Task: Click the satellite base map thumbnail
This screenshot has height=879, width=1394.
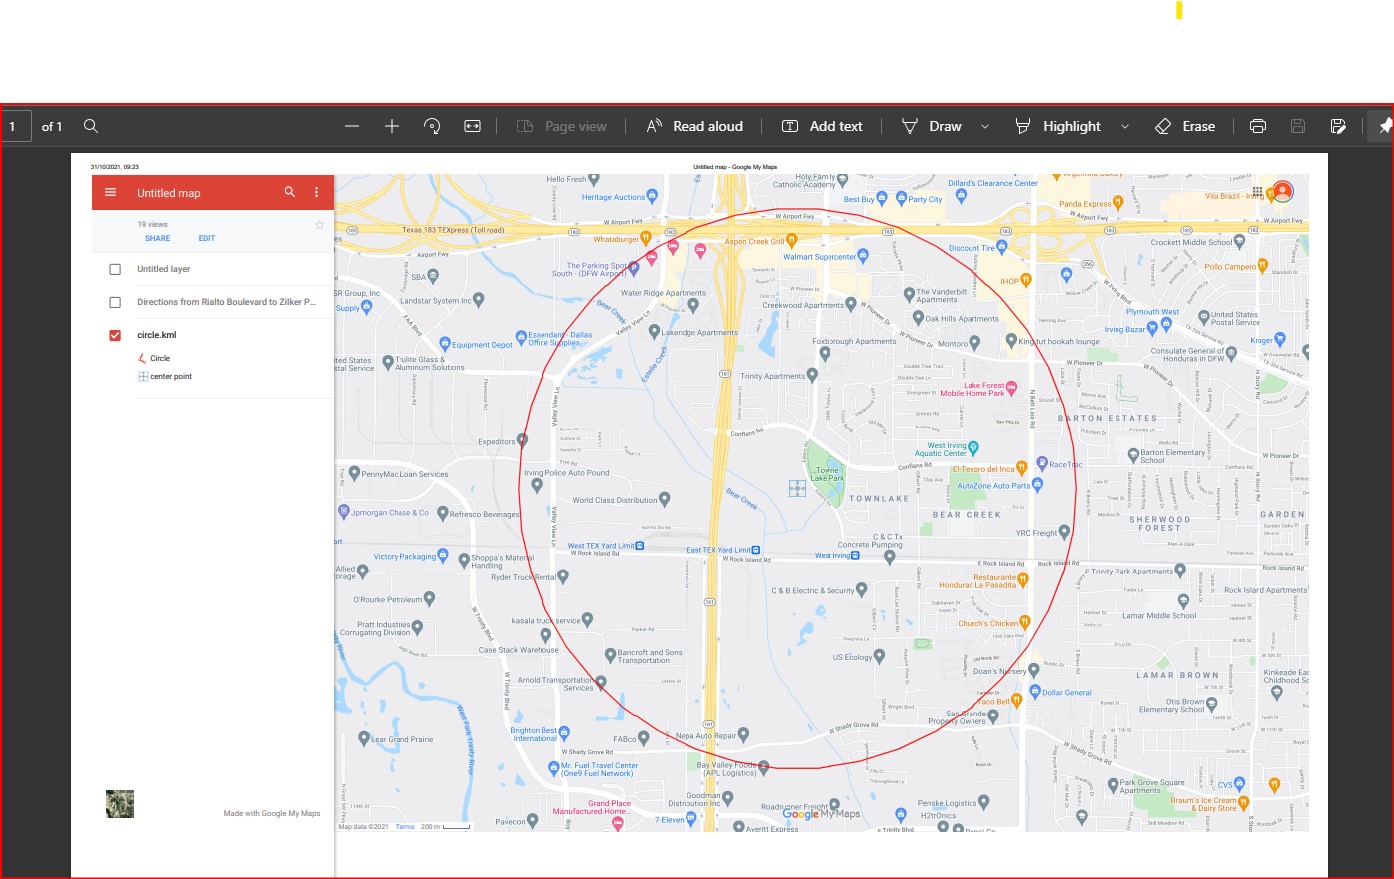Action: click(x=120, y=804)
